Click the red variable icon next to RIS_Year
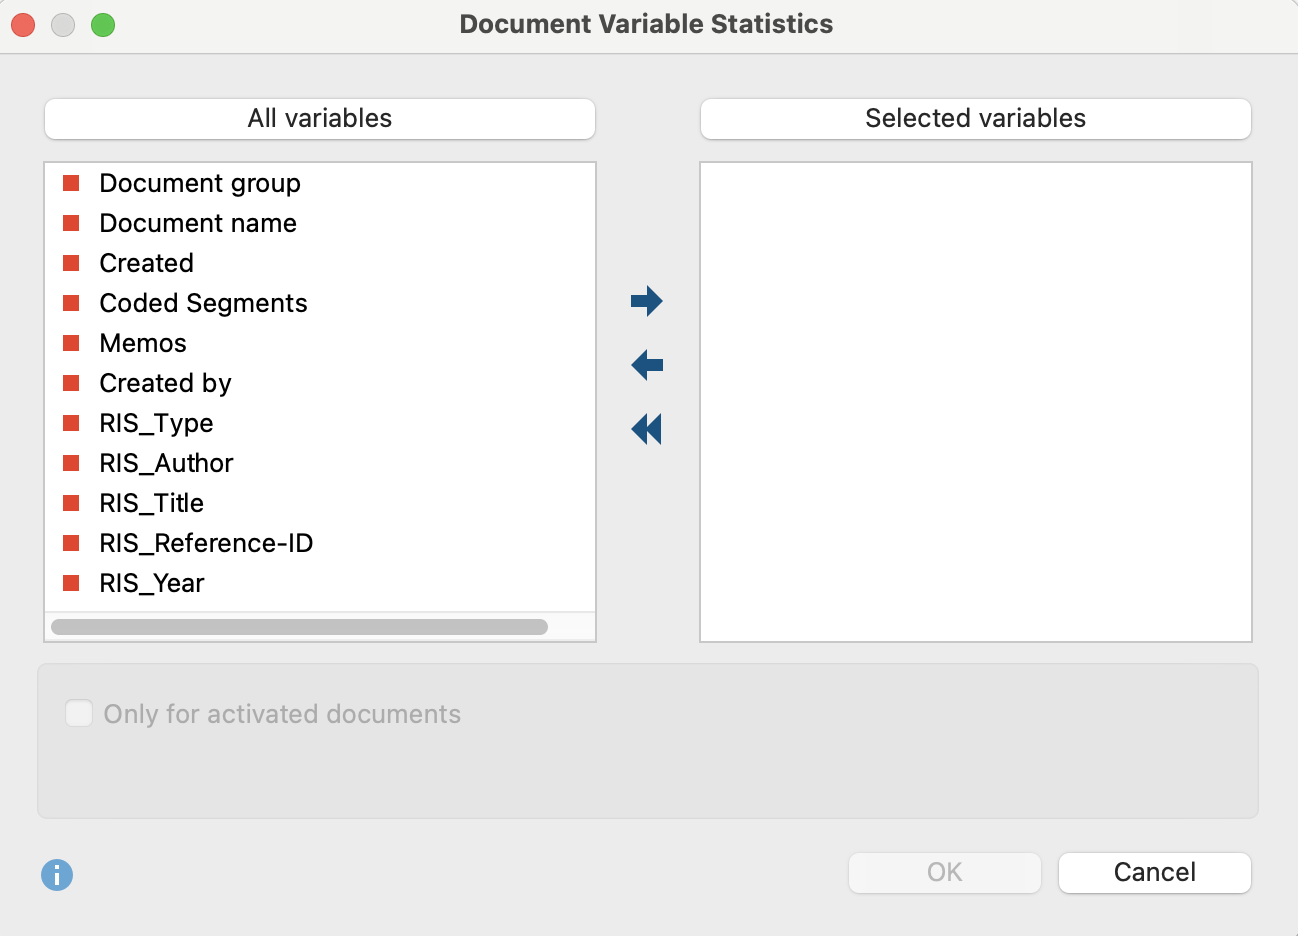 (x=71, y=582)
